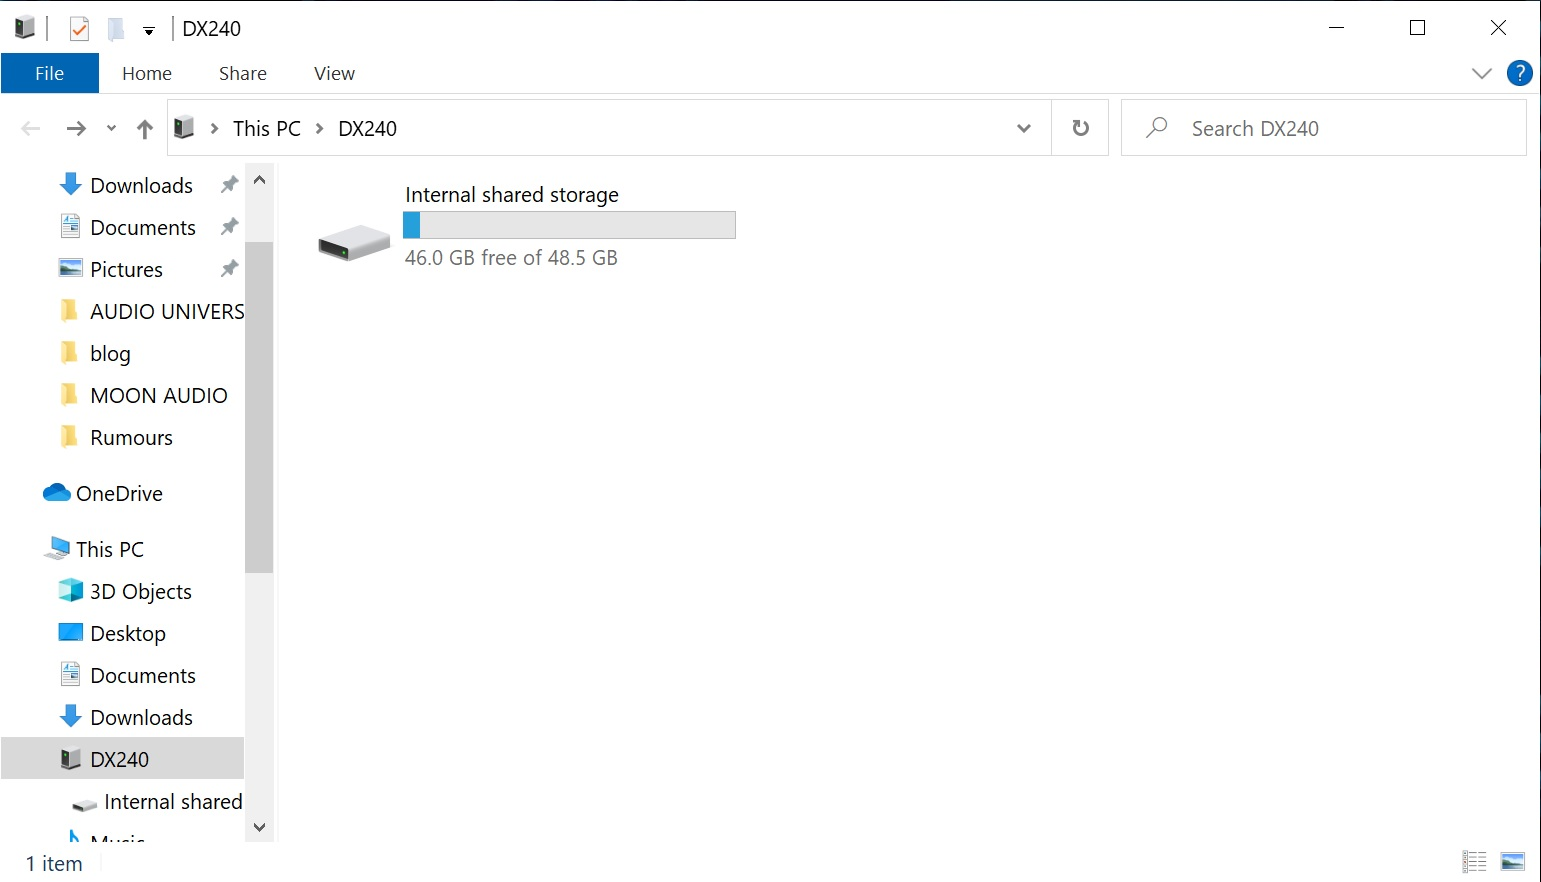Screen dimensions: 1541x882
Task: Open the View ribbon tab
Action: point(334,73)
